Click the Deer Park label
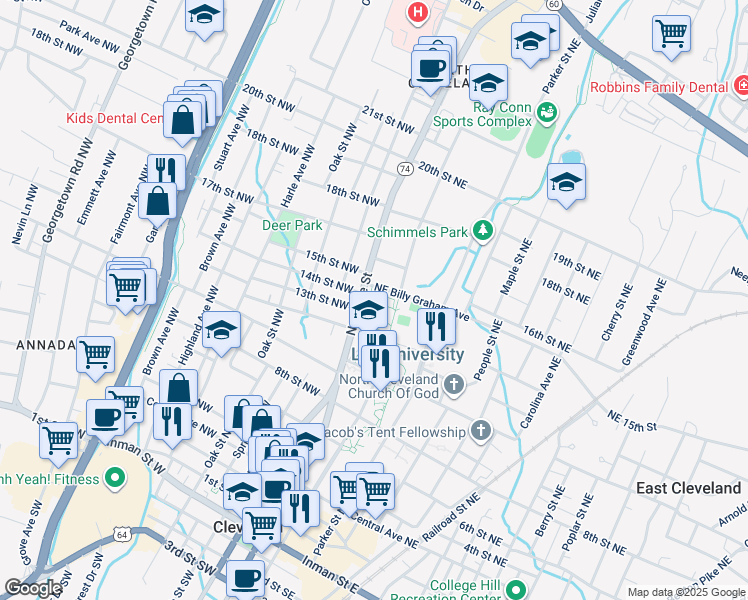The height and width of the screenshot is (600, 748). (292, 225)
